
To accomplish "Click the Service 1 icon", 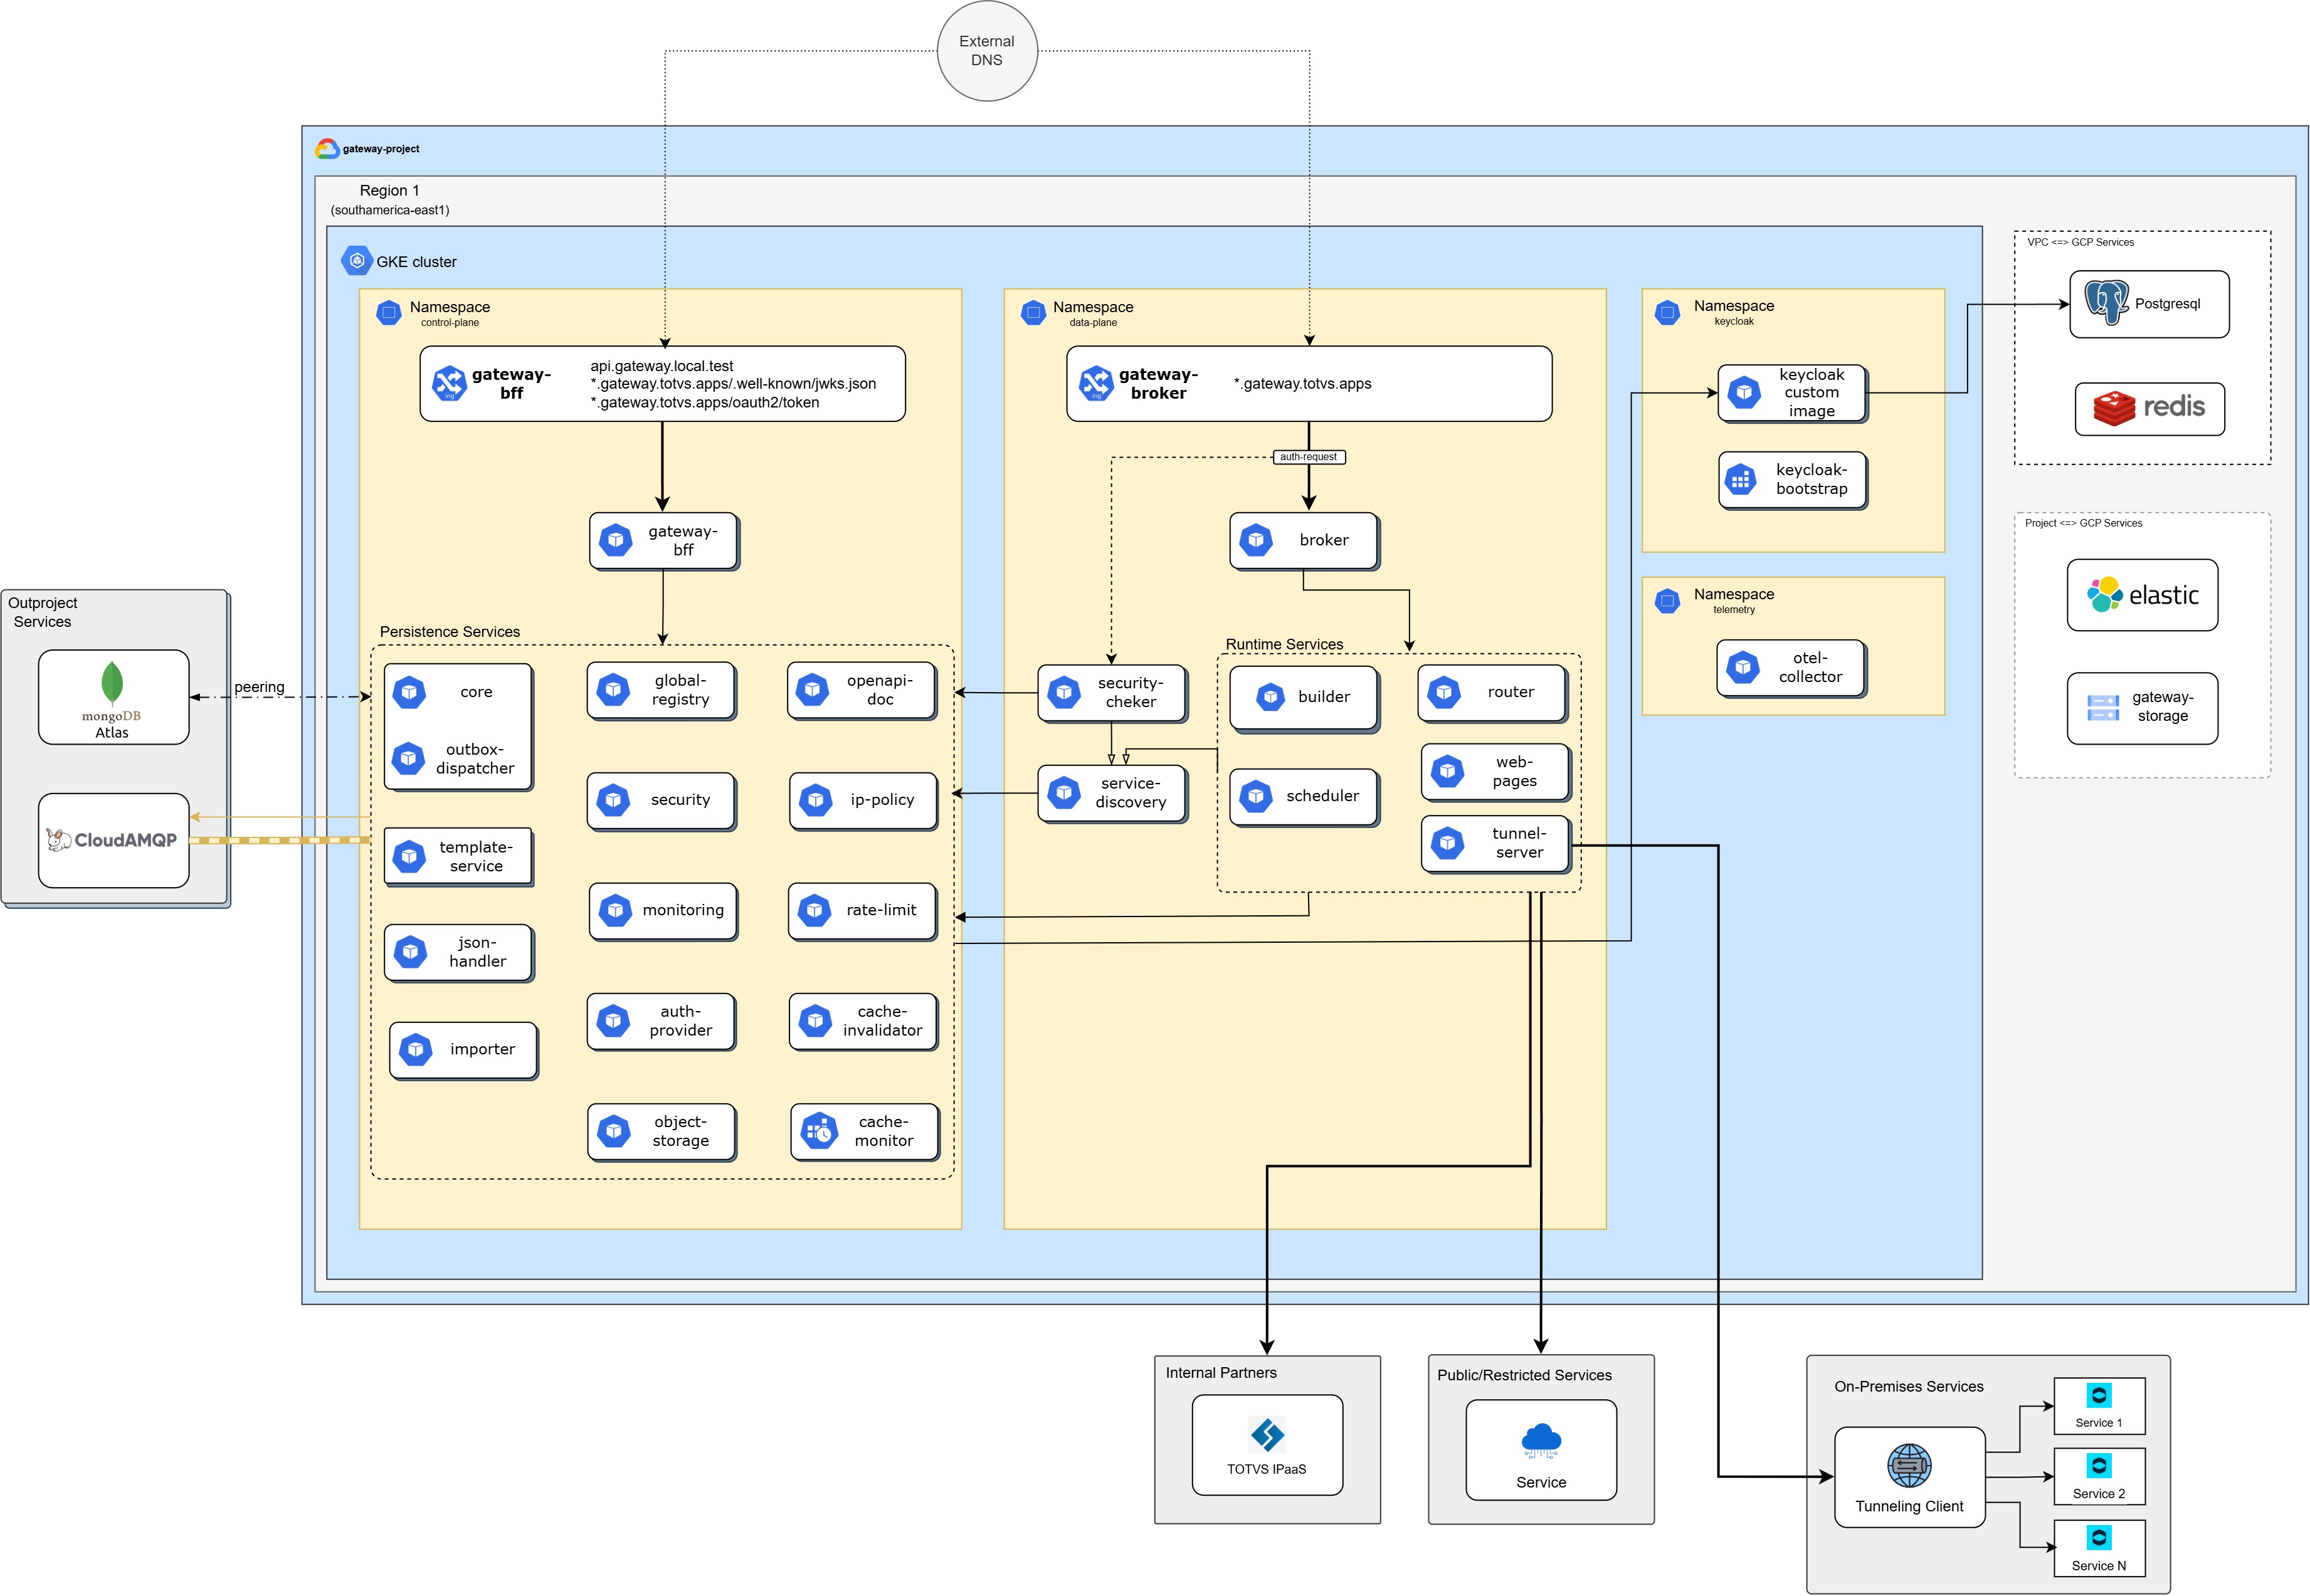I will click(2099, 1395).
